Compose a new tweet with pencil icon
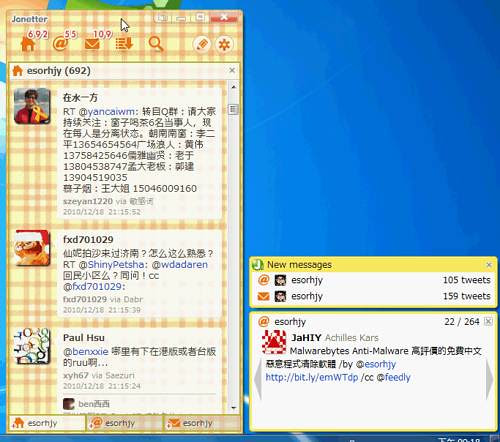The image size is (500, 442). coord(202,44)
